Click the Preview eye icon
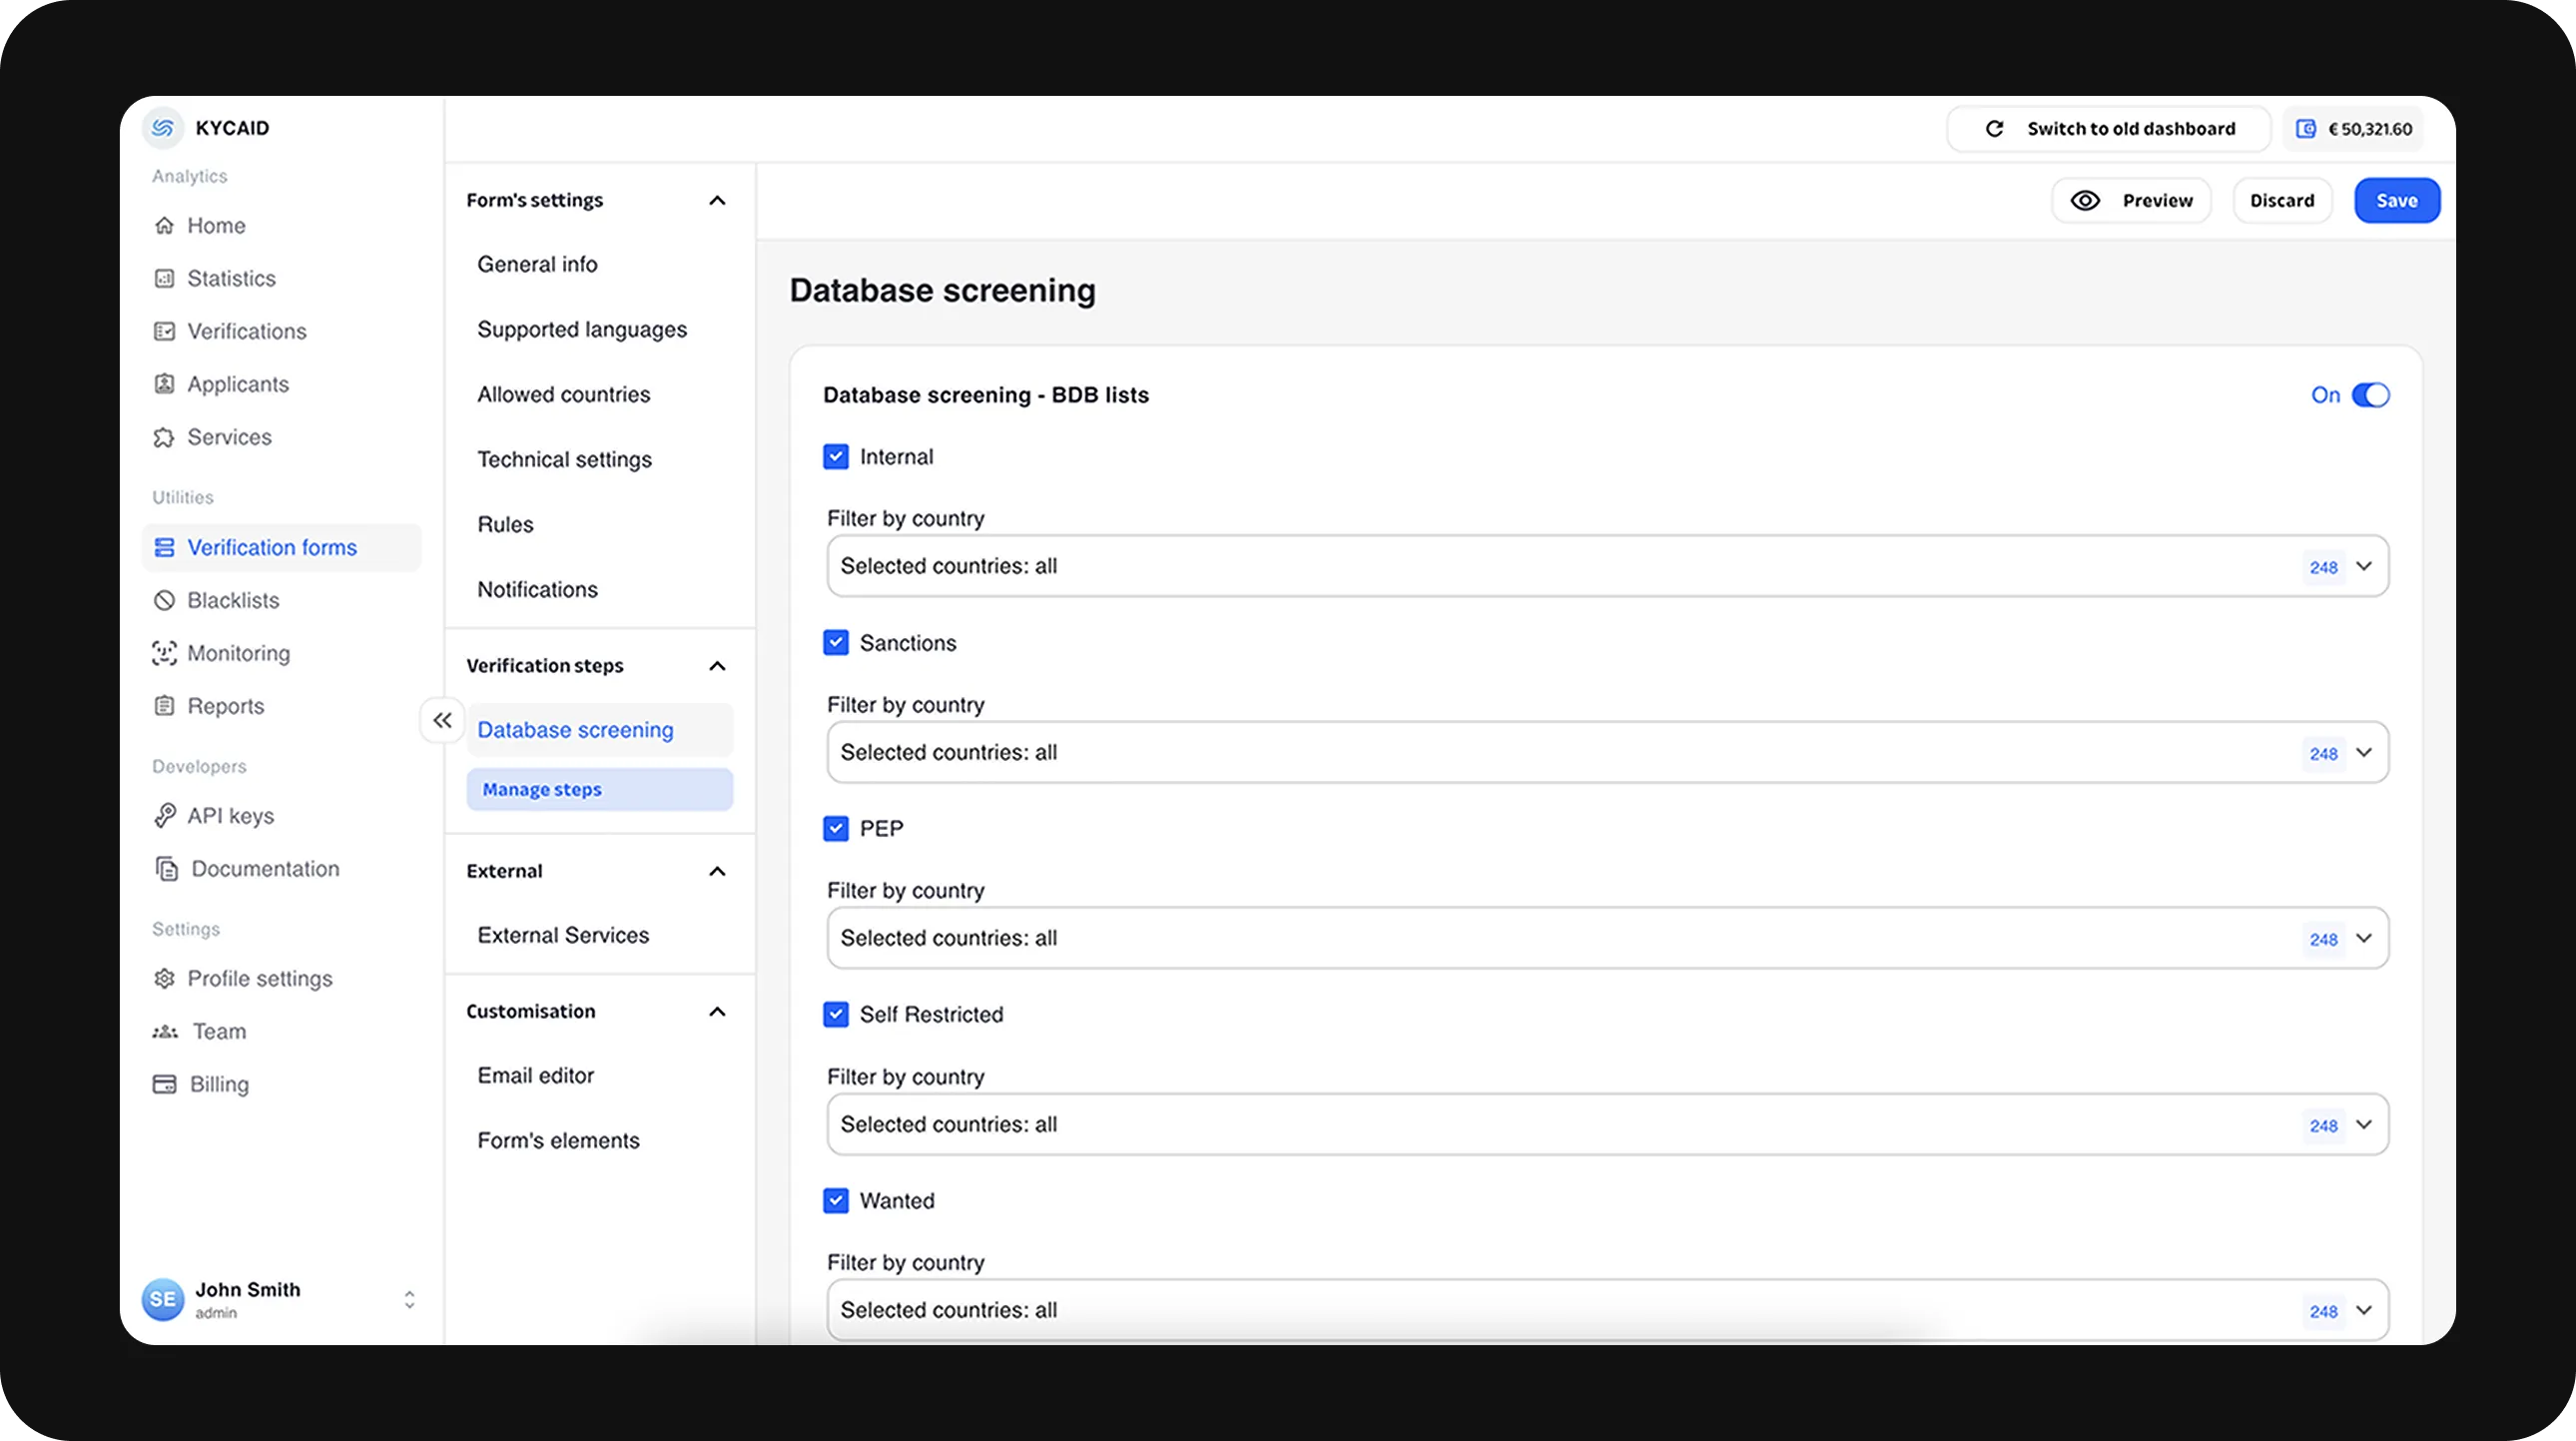The image size is (2576, 1441). [x=2088, y=200]
